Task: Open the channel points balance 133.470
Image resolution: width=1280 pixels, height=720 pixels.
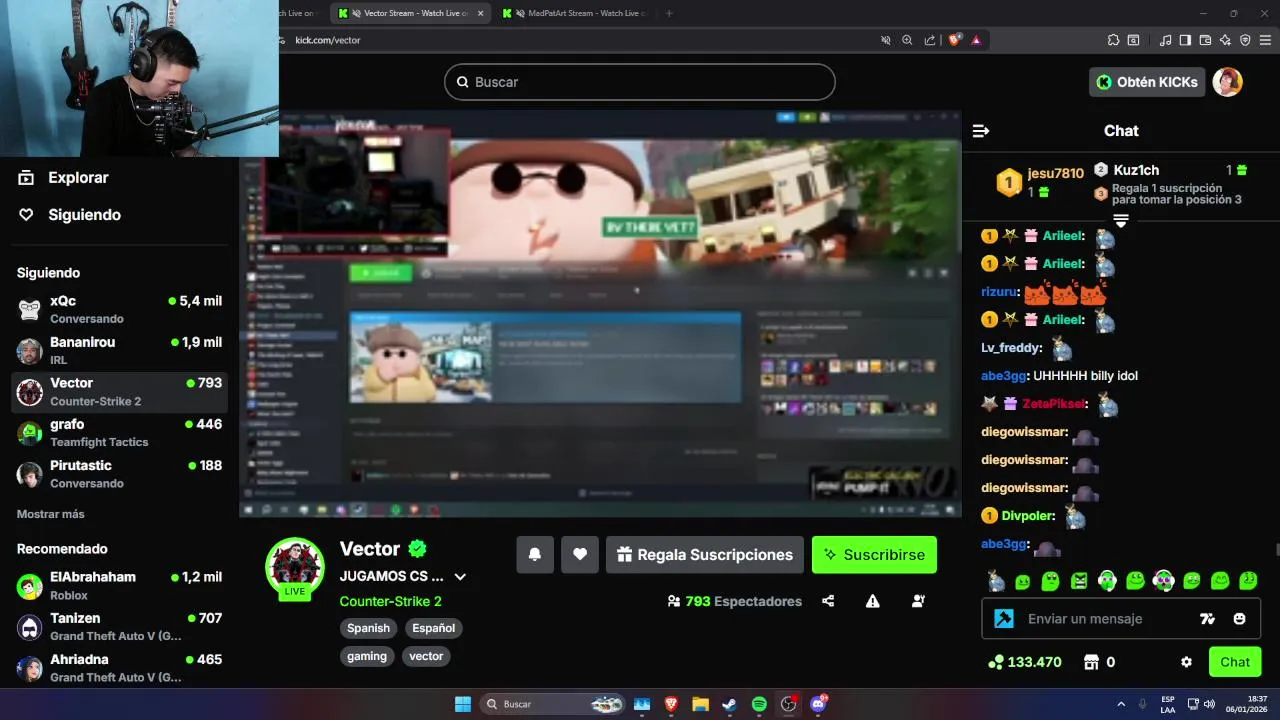Action: coord(1024,662)
